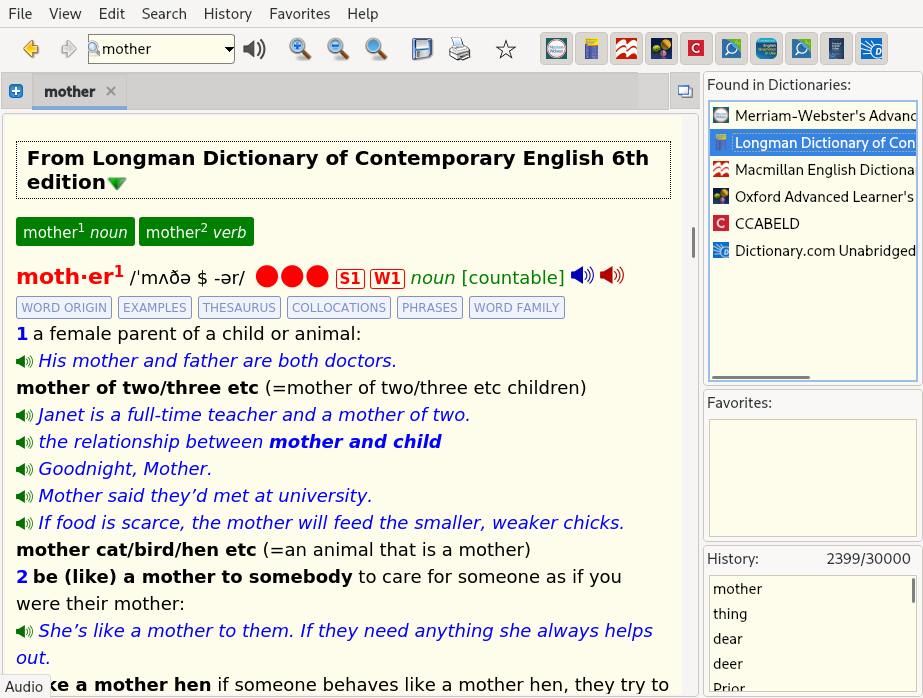Image resolution: width=923 pixels, height=698 pixels.
Task: Play red American pronunciation speaker
Action: pos(612,275)
